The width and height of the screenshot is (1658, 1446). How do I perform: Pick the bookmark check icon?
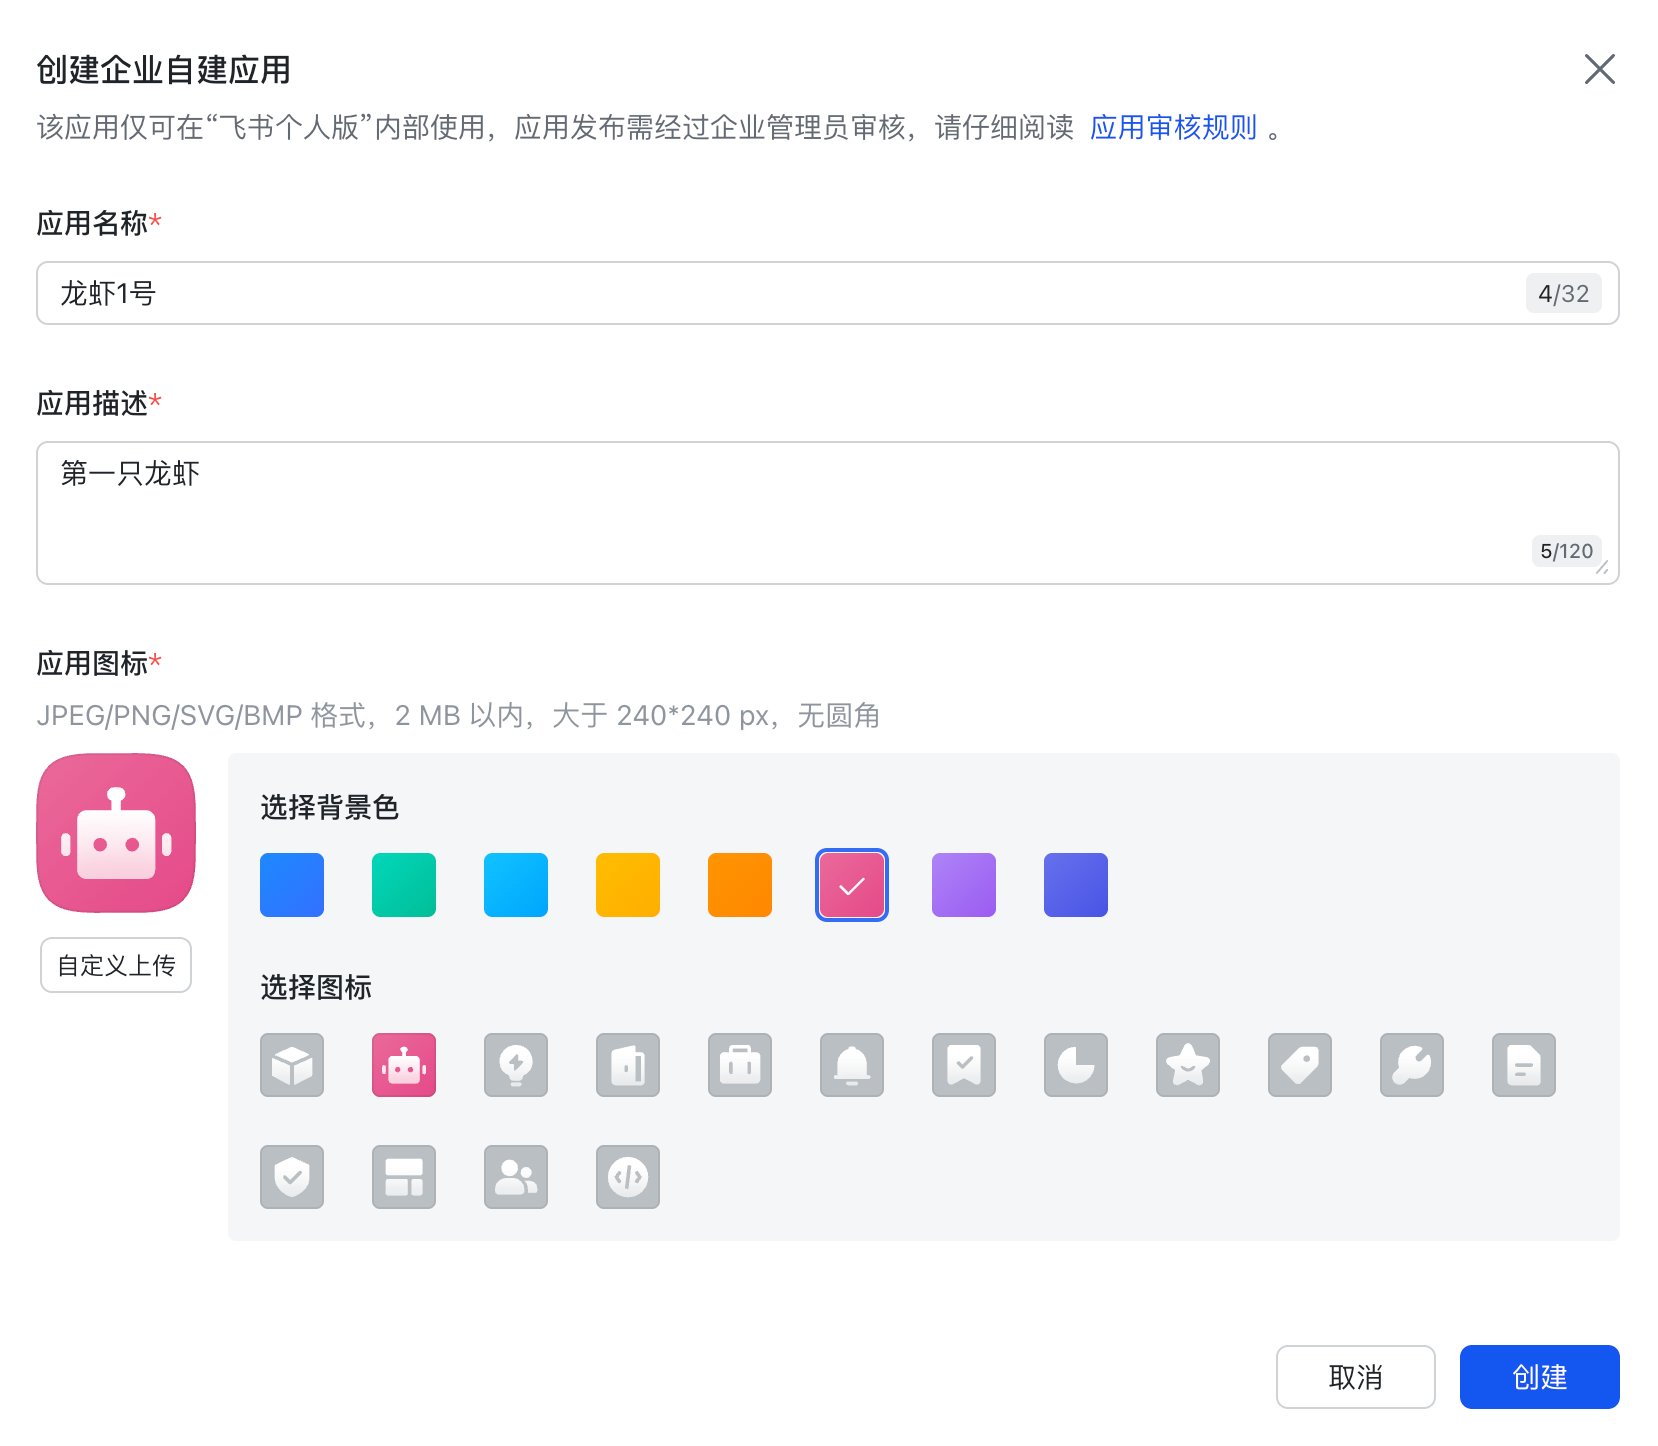tap(964, 1065)
